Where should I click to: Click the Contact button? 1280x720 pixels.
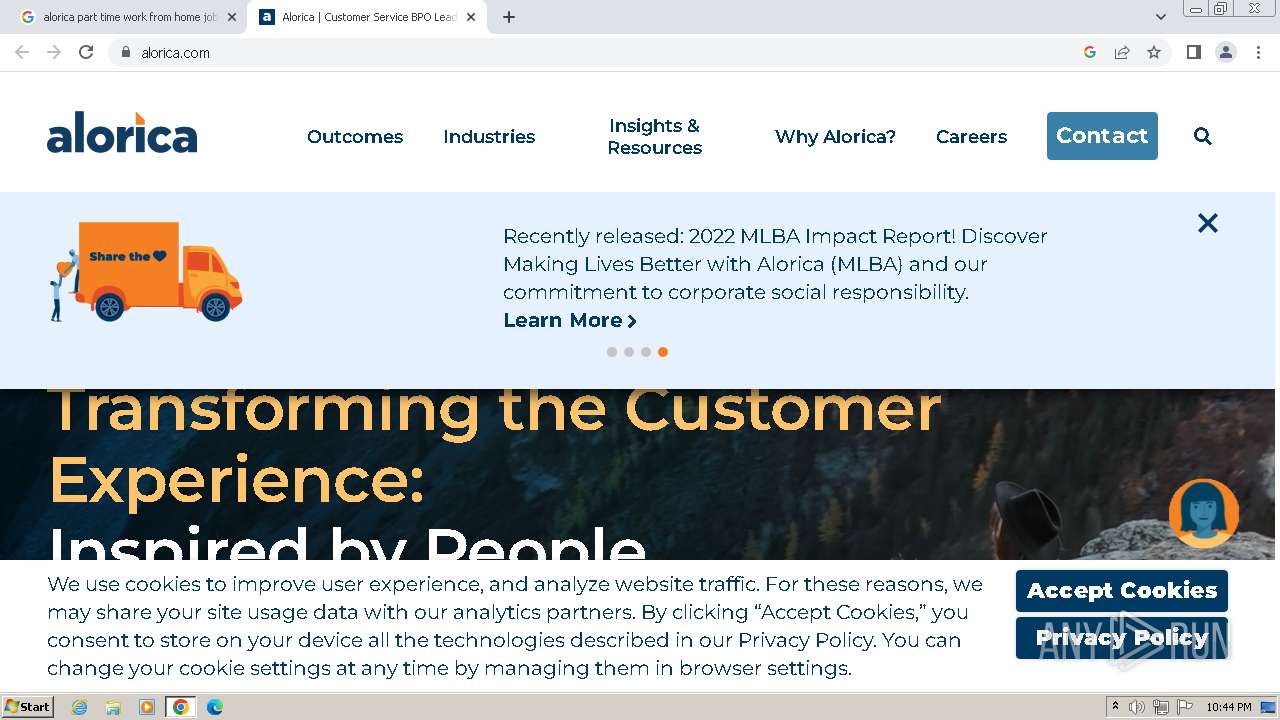tap(1102, 136)
